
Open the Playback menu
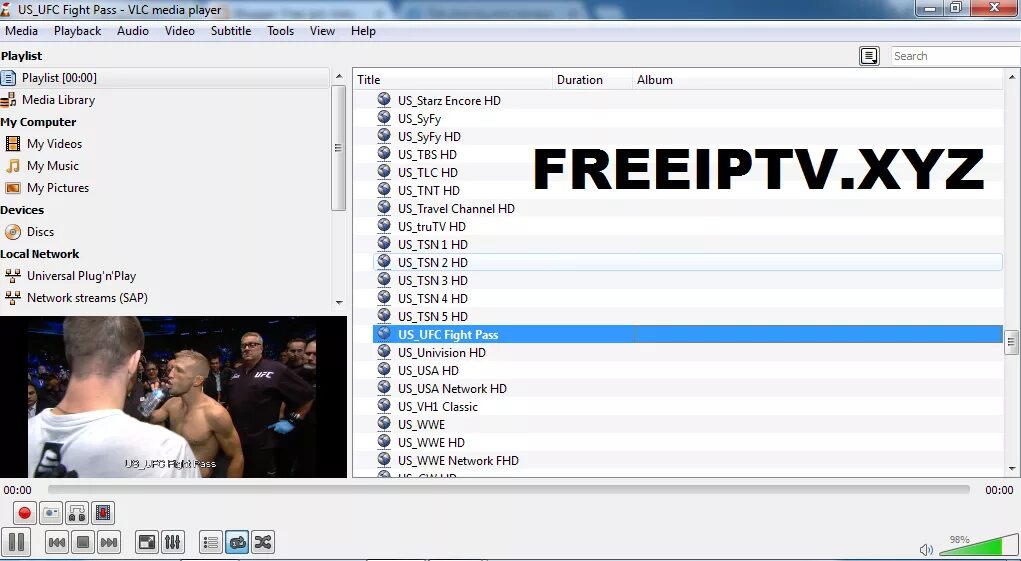77,31
